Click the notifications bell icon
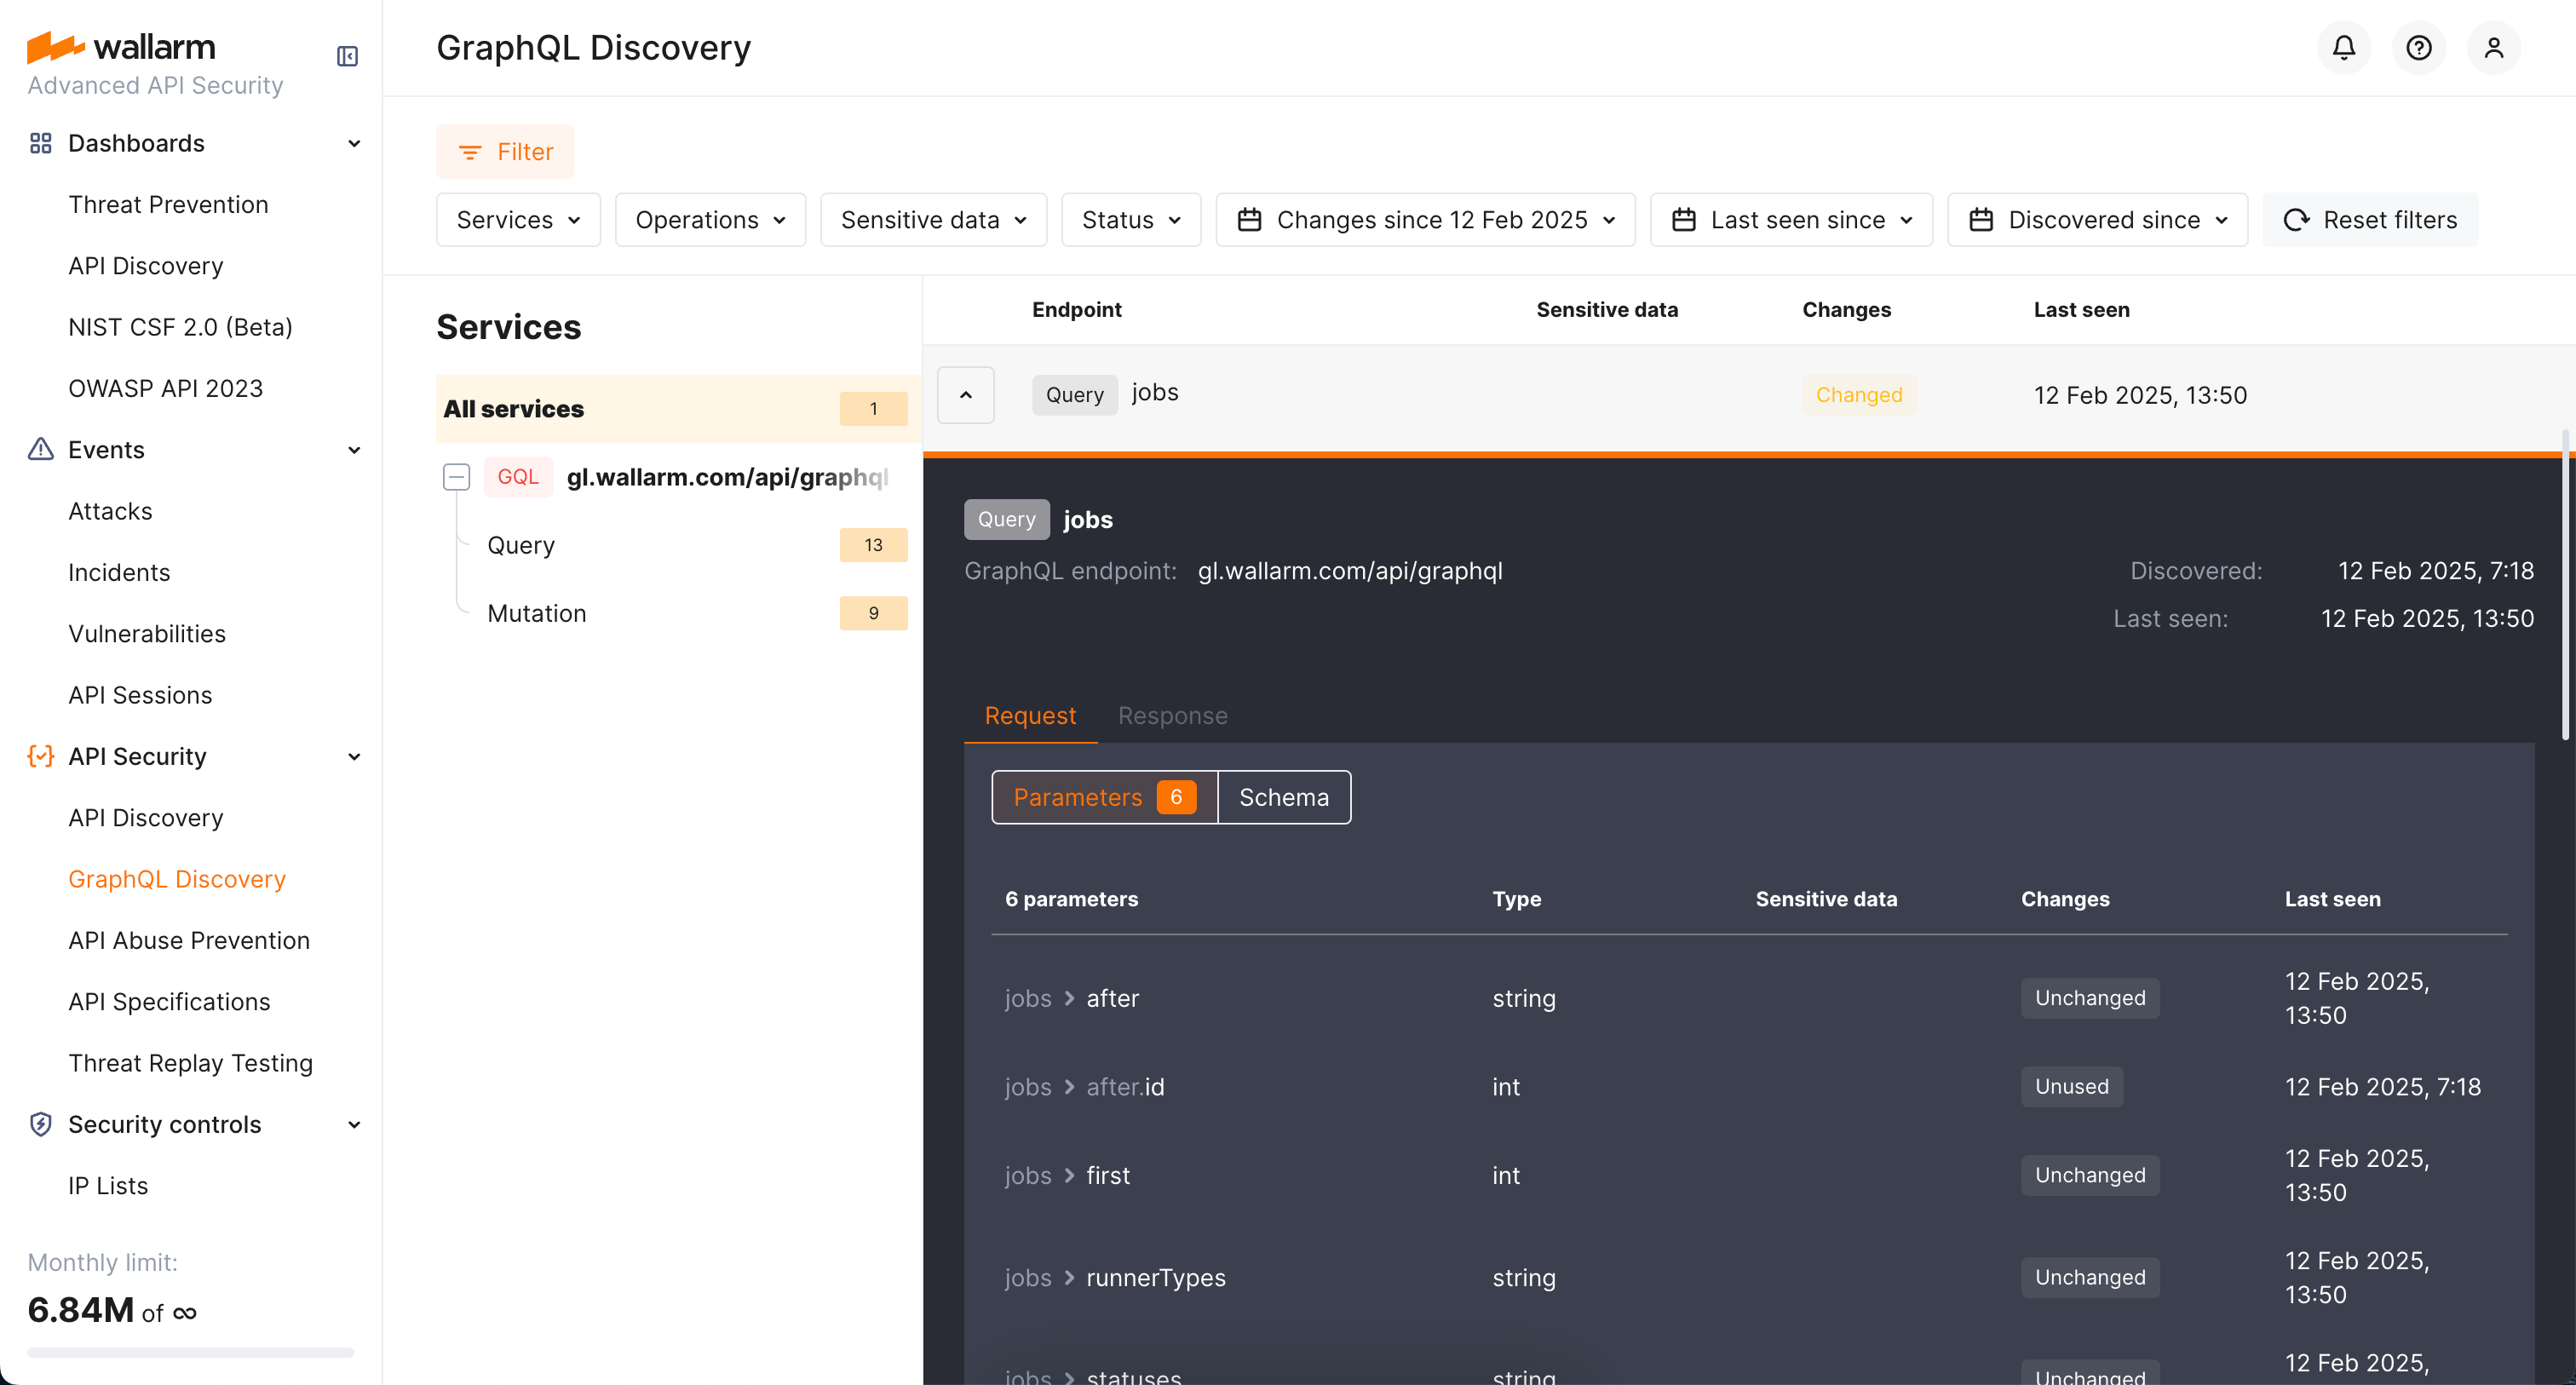This screenshot has height=1385, width=2576. [2343, 47]
